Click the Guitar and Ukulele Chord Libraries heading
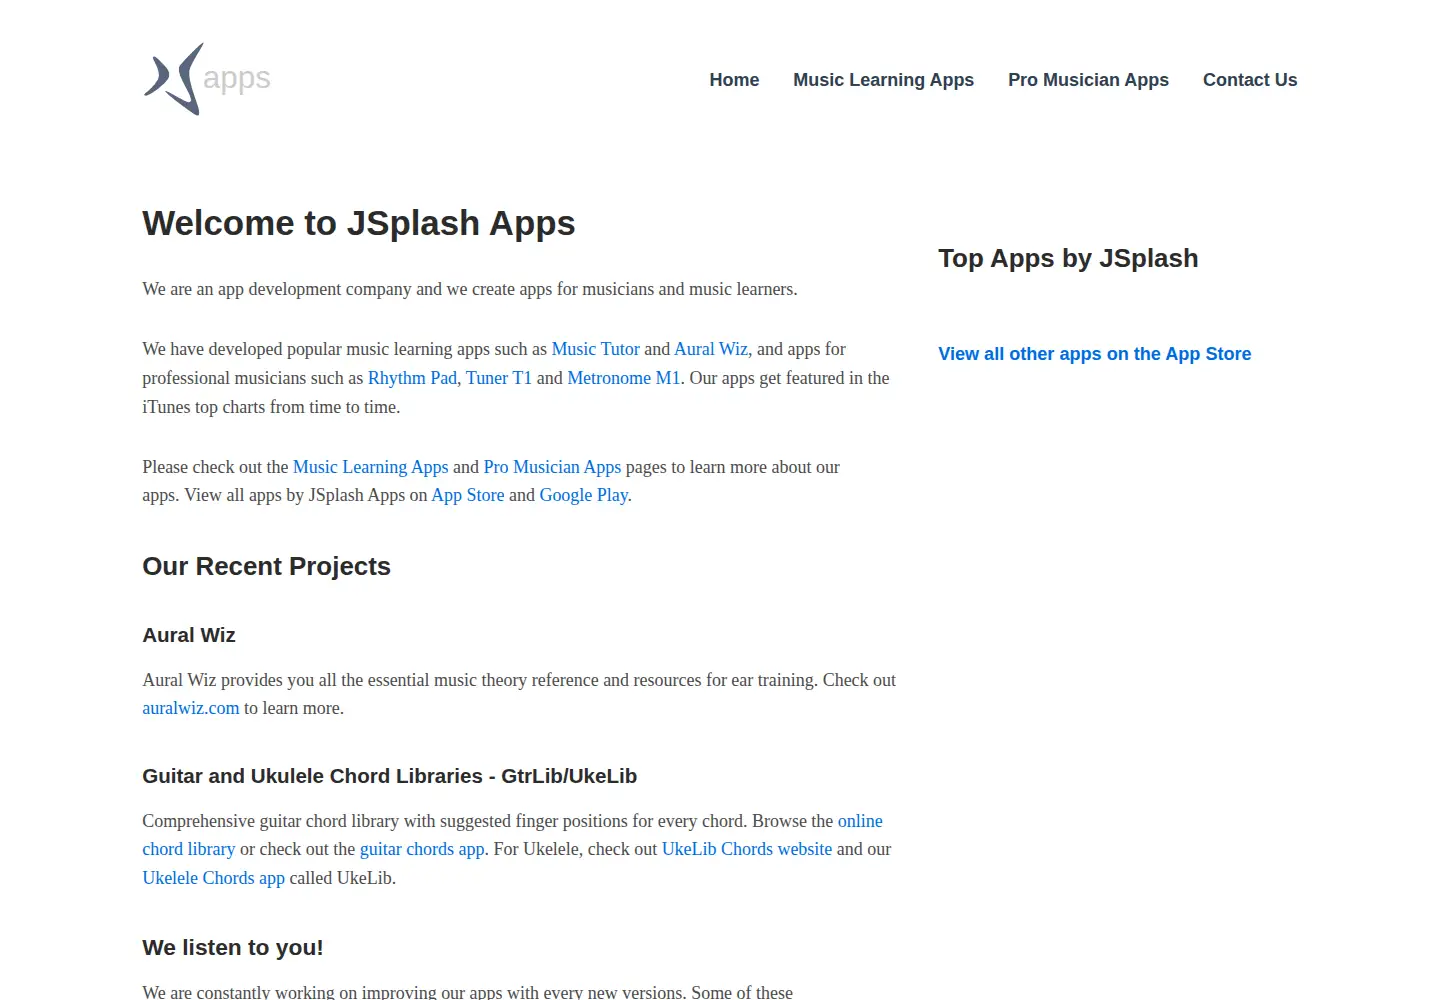The height and width of the screenshot is (1000, 1440). (x=390, y=776)
